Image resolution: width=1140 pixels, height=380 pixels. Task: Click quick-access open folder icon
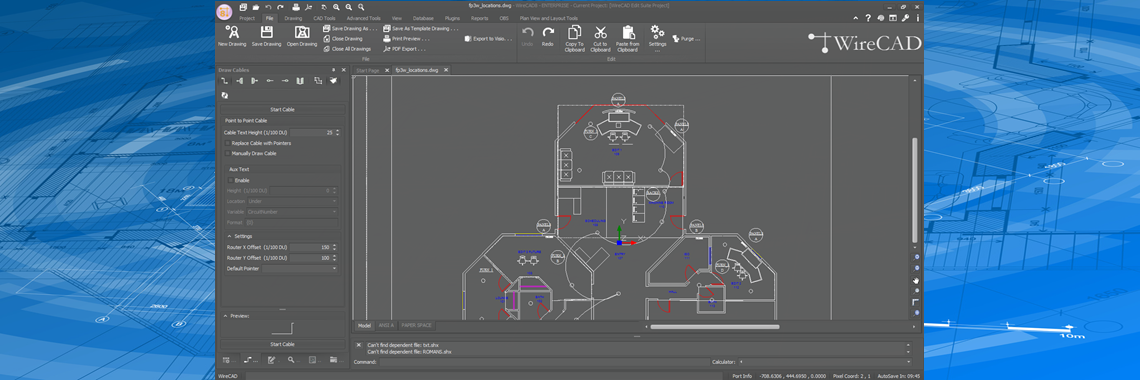click(256, 7)
